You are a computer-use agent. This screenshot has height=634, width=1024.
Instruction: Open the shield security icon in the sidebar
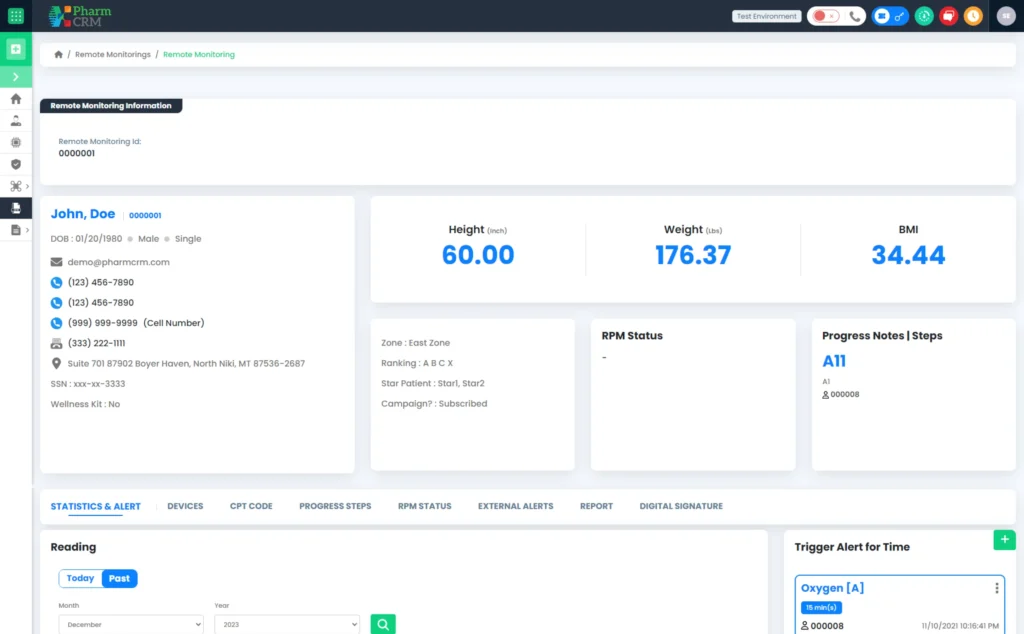15,164
